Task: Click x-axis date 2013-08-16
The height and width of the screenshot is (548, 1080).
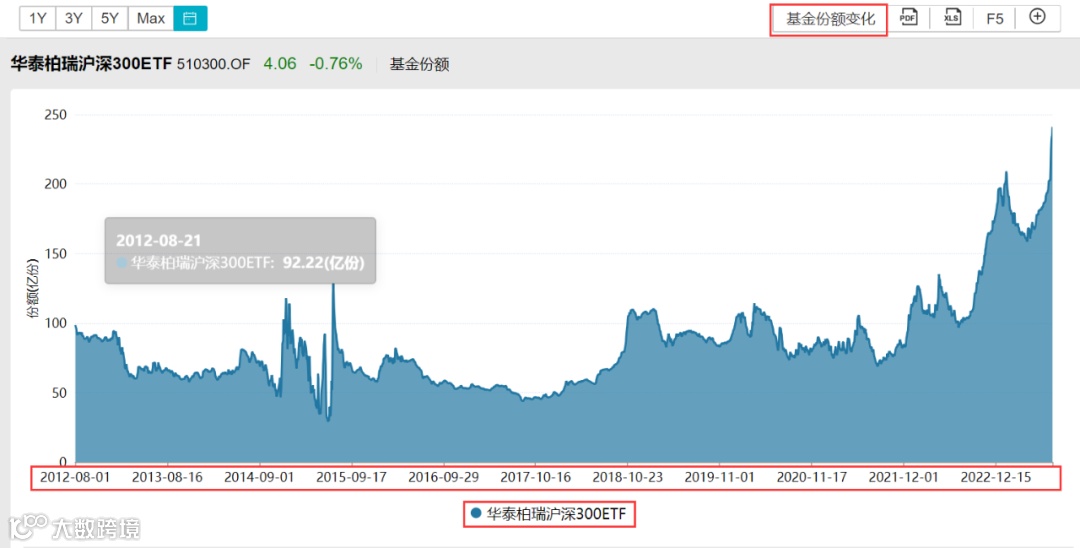Action: coord(167,477)
